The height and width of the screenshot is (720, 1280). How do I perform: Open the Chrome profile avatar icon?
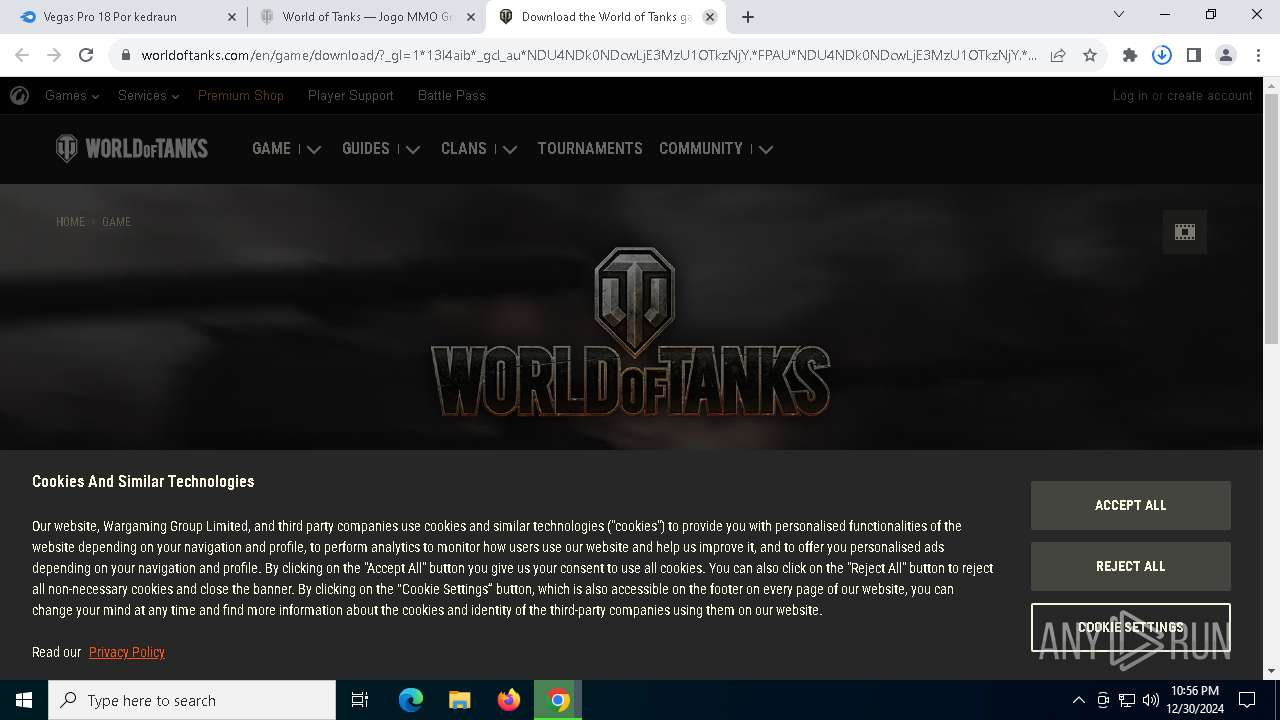click(x=1226, y=55)
